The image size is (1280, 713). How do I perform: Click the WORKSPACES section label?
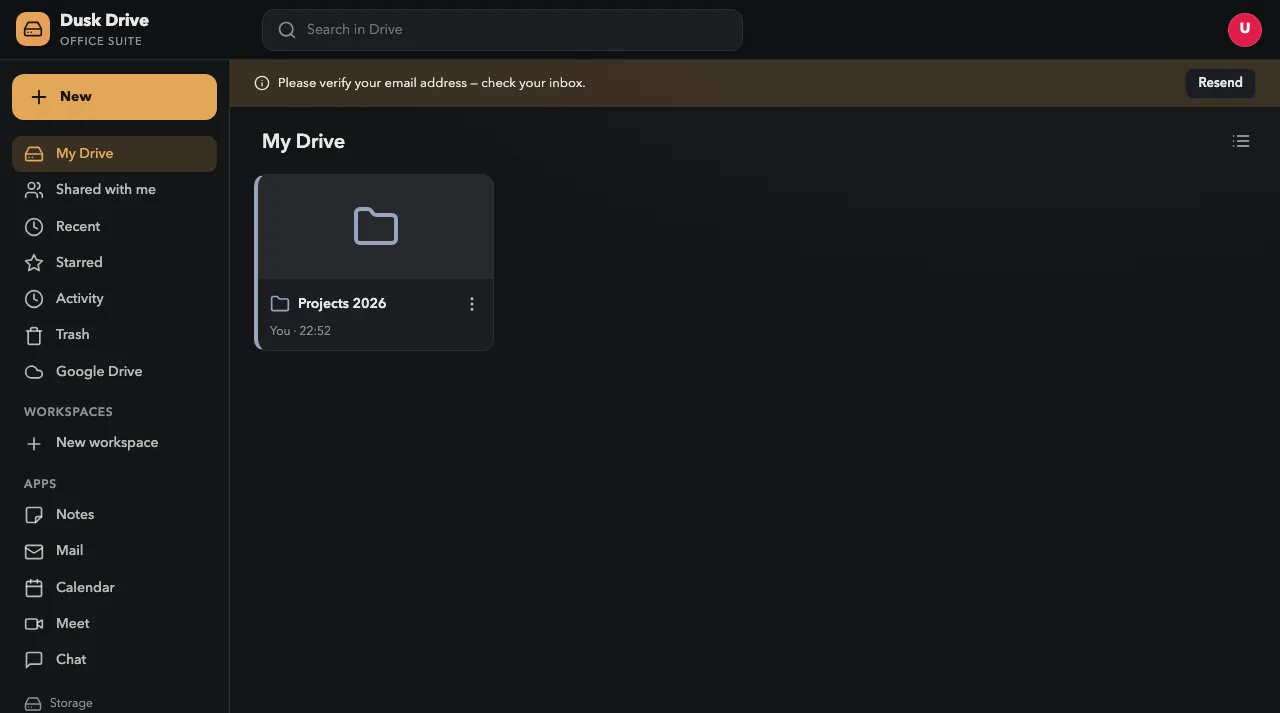68,412
